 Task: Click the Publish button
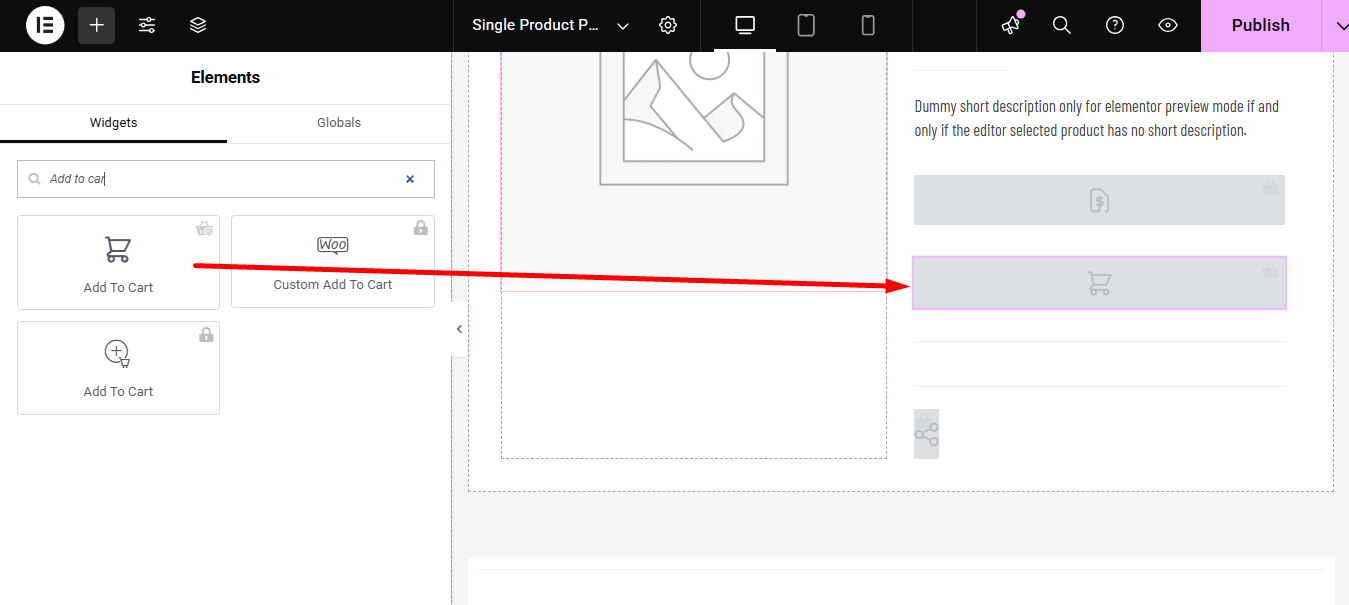pos(1260,25)
